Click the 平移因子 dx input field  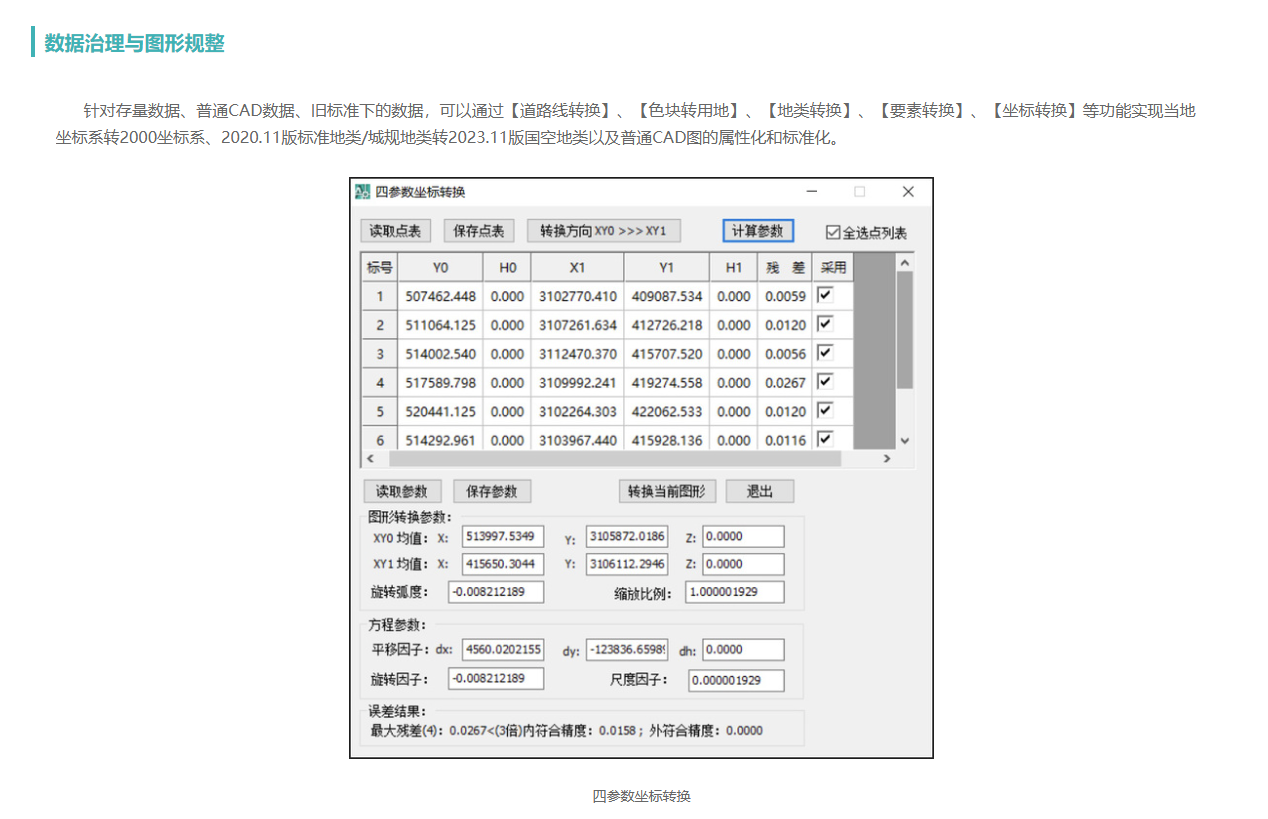tap(503, 650)
